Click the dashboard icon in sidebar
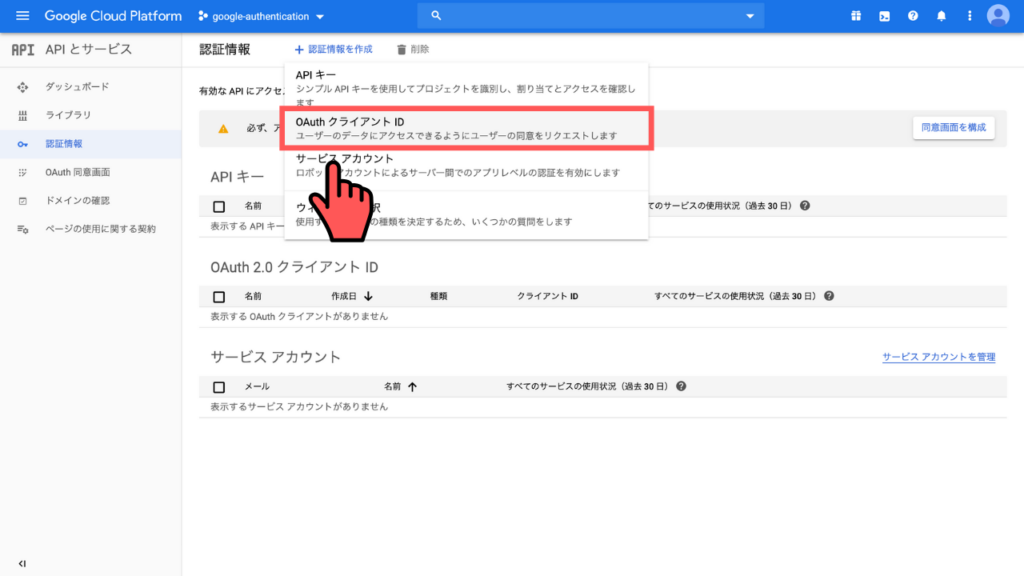Image resolution: width=1024 pixels, height=576 pixels. pos(23,87)
